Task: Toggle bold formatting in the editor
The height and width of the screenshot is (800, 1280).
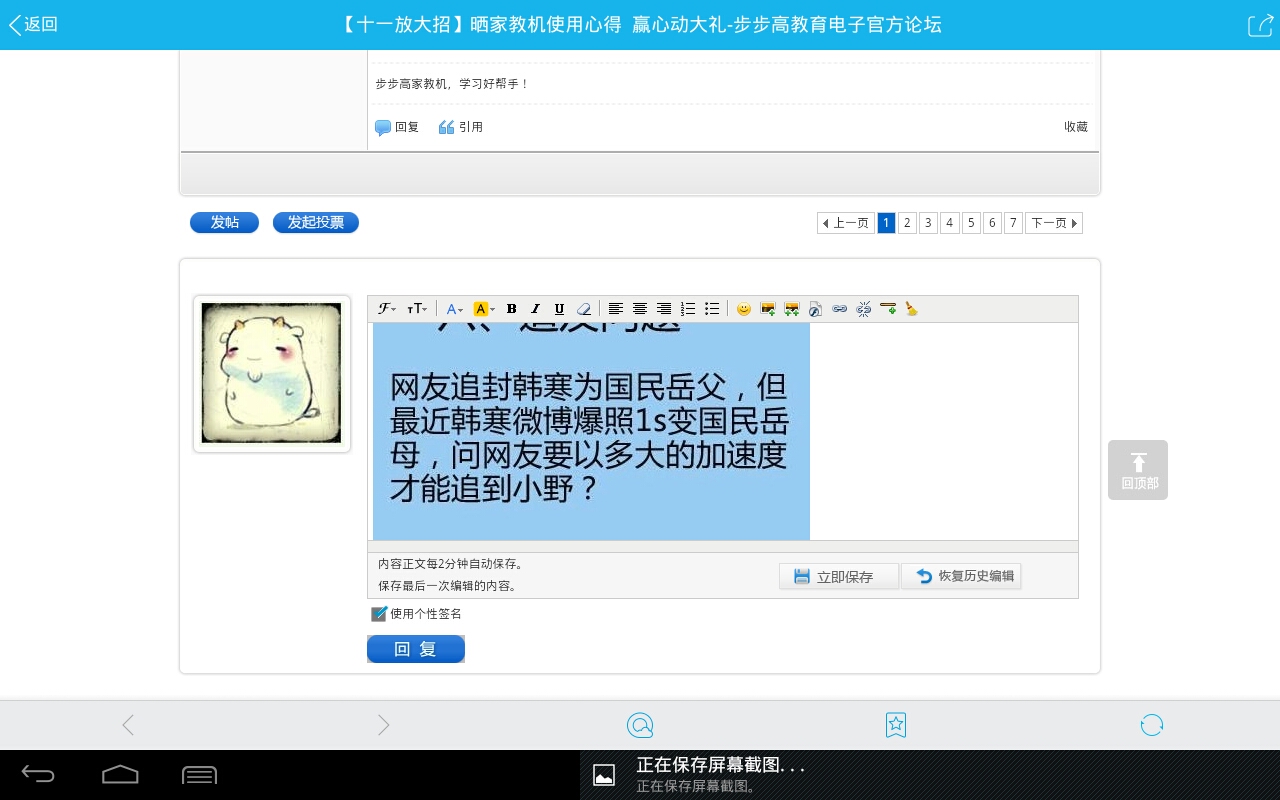Action: [511, 309]
